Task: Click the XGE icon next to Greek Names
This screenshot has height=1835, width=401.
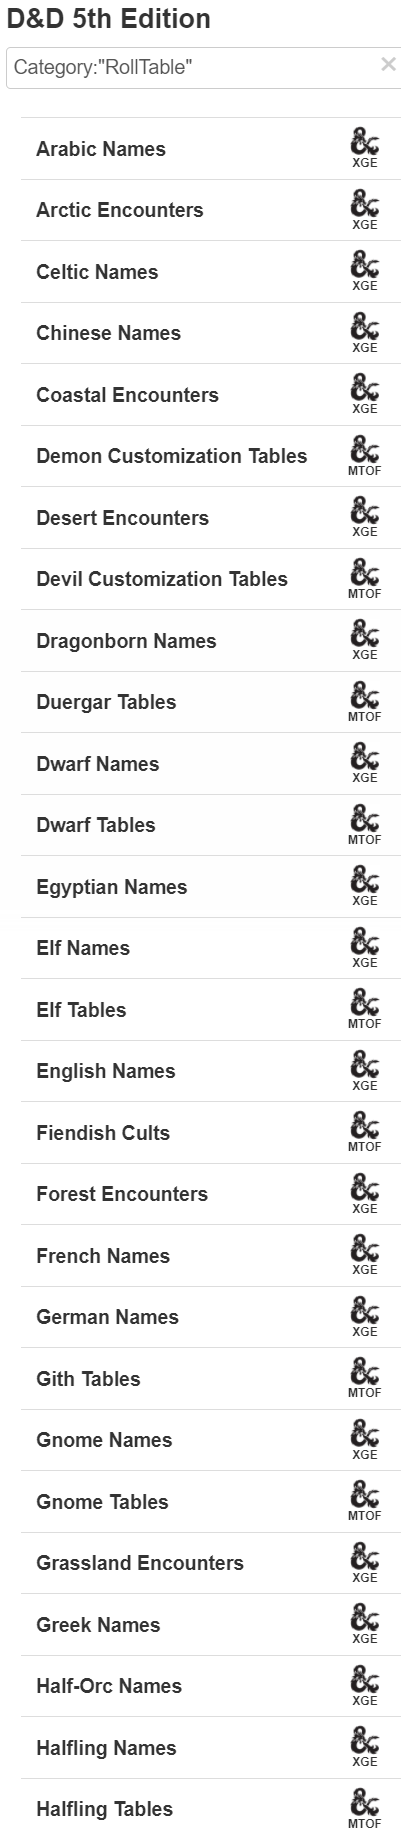Action: [365, 1624]
